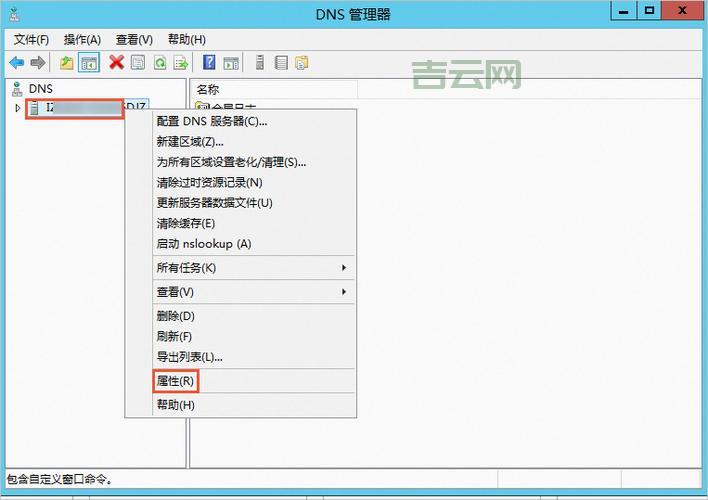Click the blue Back arrow in toolbar

click(x=17, y=62)
